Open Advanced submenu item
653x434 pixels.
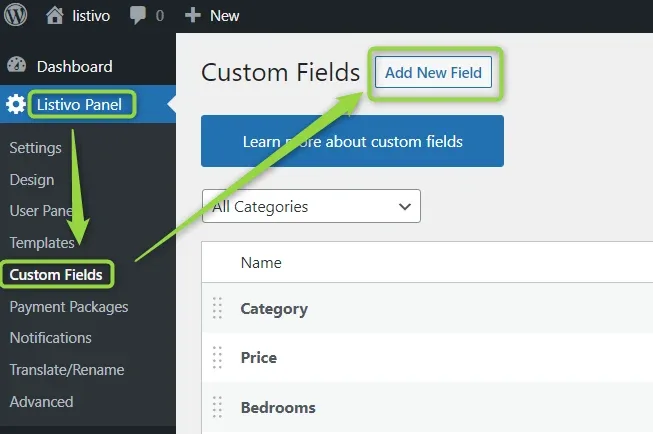coord(41,402)
